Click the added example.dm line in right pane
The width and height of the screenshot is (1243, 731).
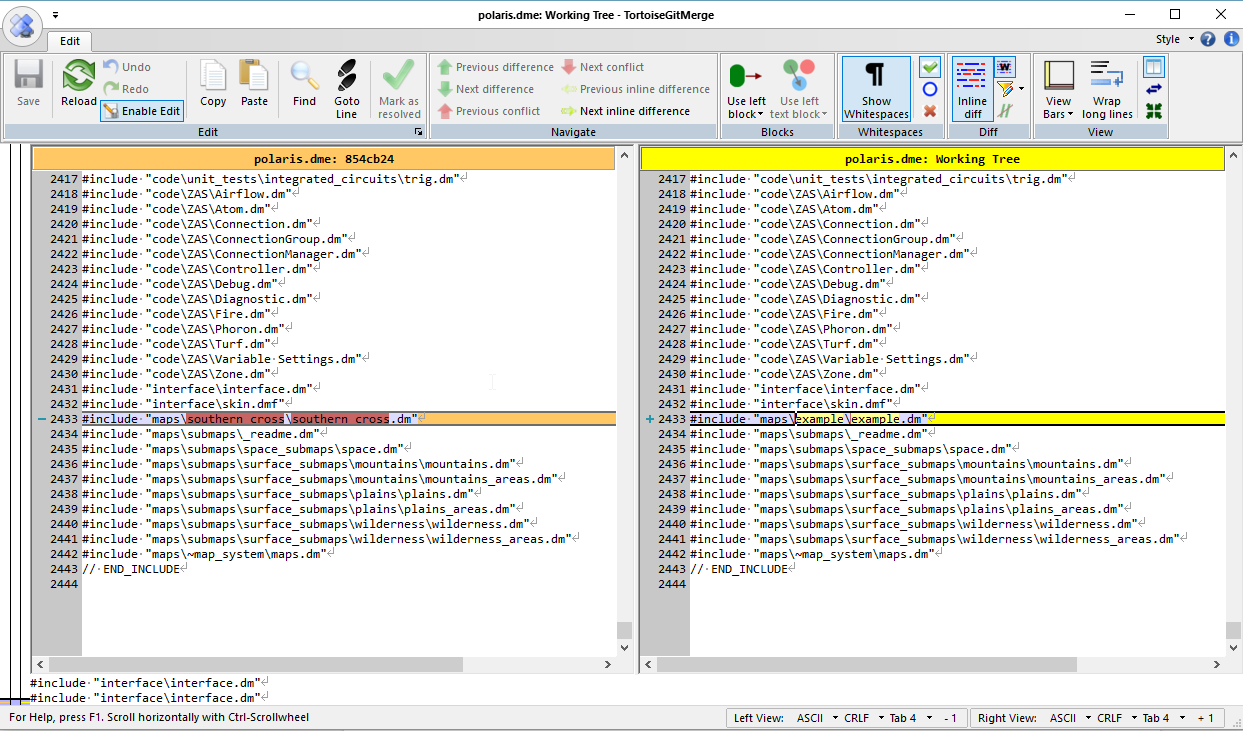(956, 419)
